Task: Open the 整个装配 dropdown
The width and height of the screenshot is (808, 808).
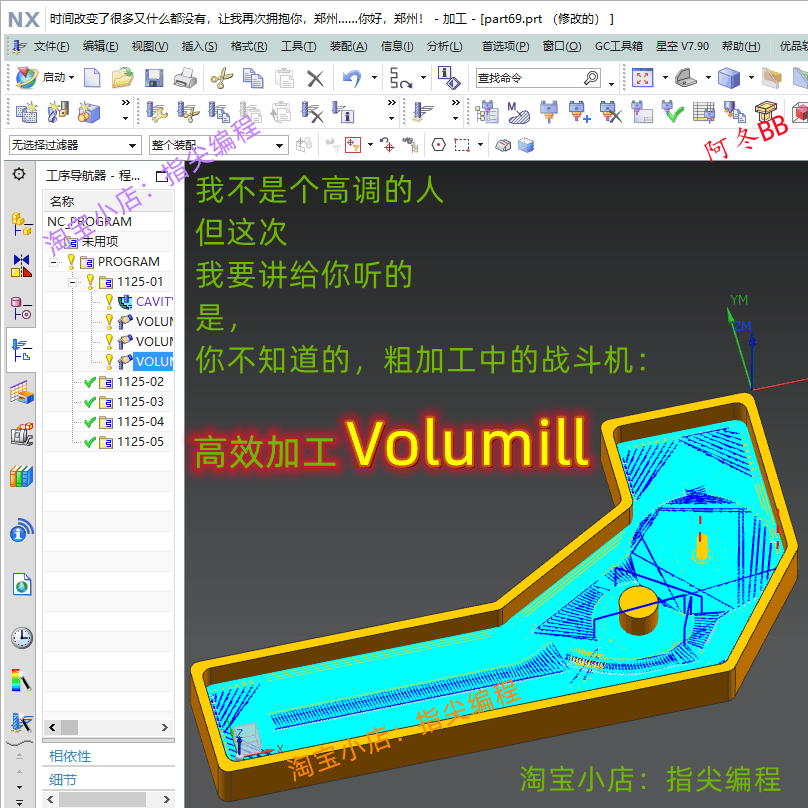Action: (278, 145)
